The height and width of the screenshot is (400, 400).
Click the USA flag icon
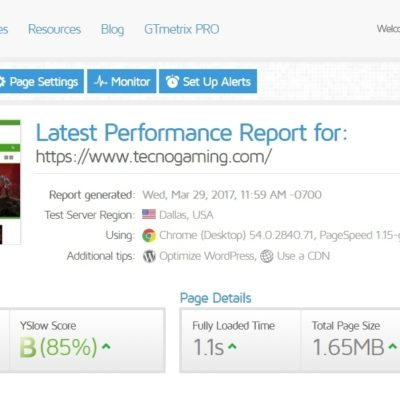point(149,214)
